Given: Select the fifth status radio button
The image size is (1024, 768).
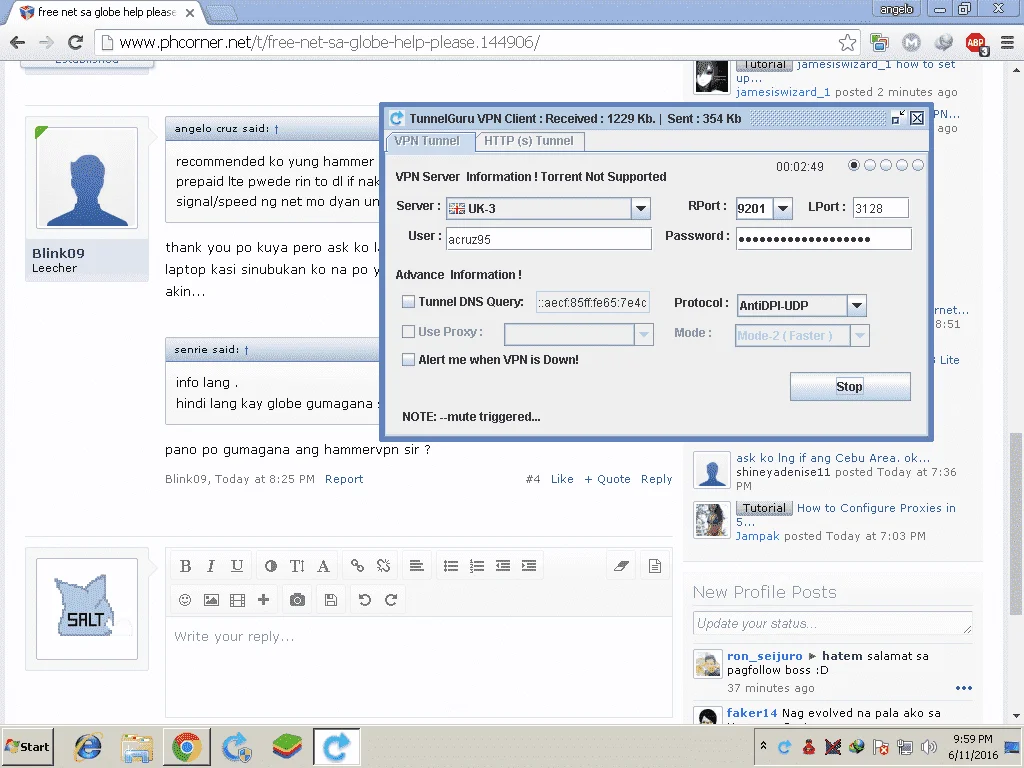Looking at the screenshot, I should coord(918,165).
